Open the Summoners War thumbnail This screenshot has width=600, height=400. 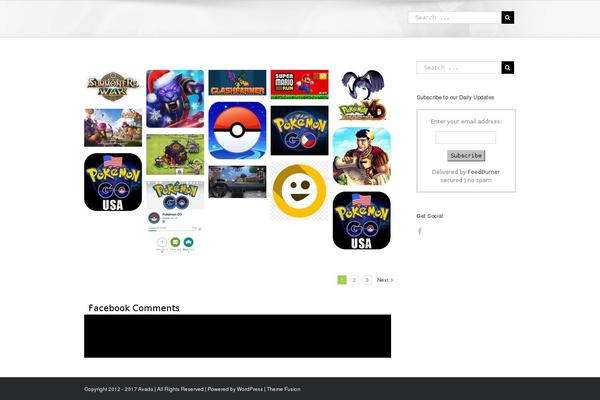[x=113, y=87]
